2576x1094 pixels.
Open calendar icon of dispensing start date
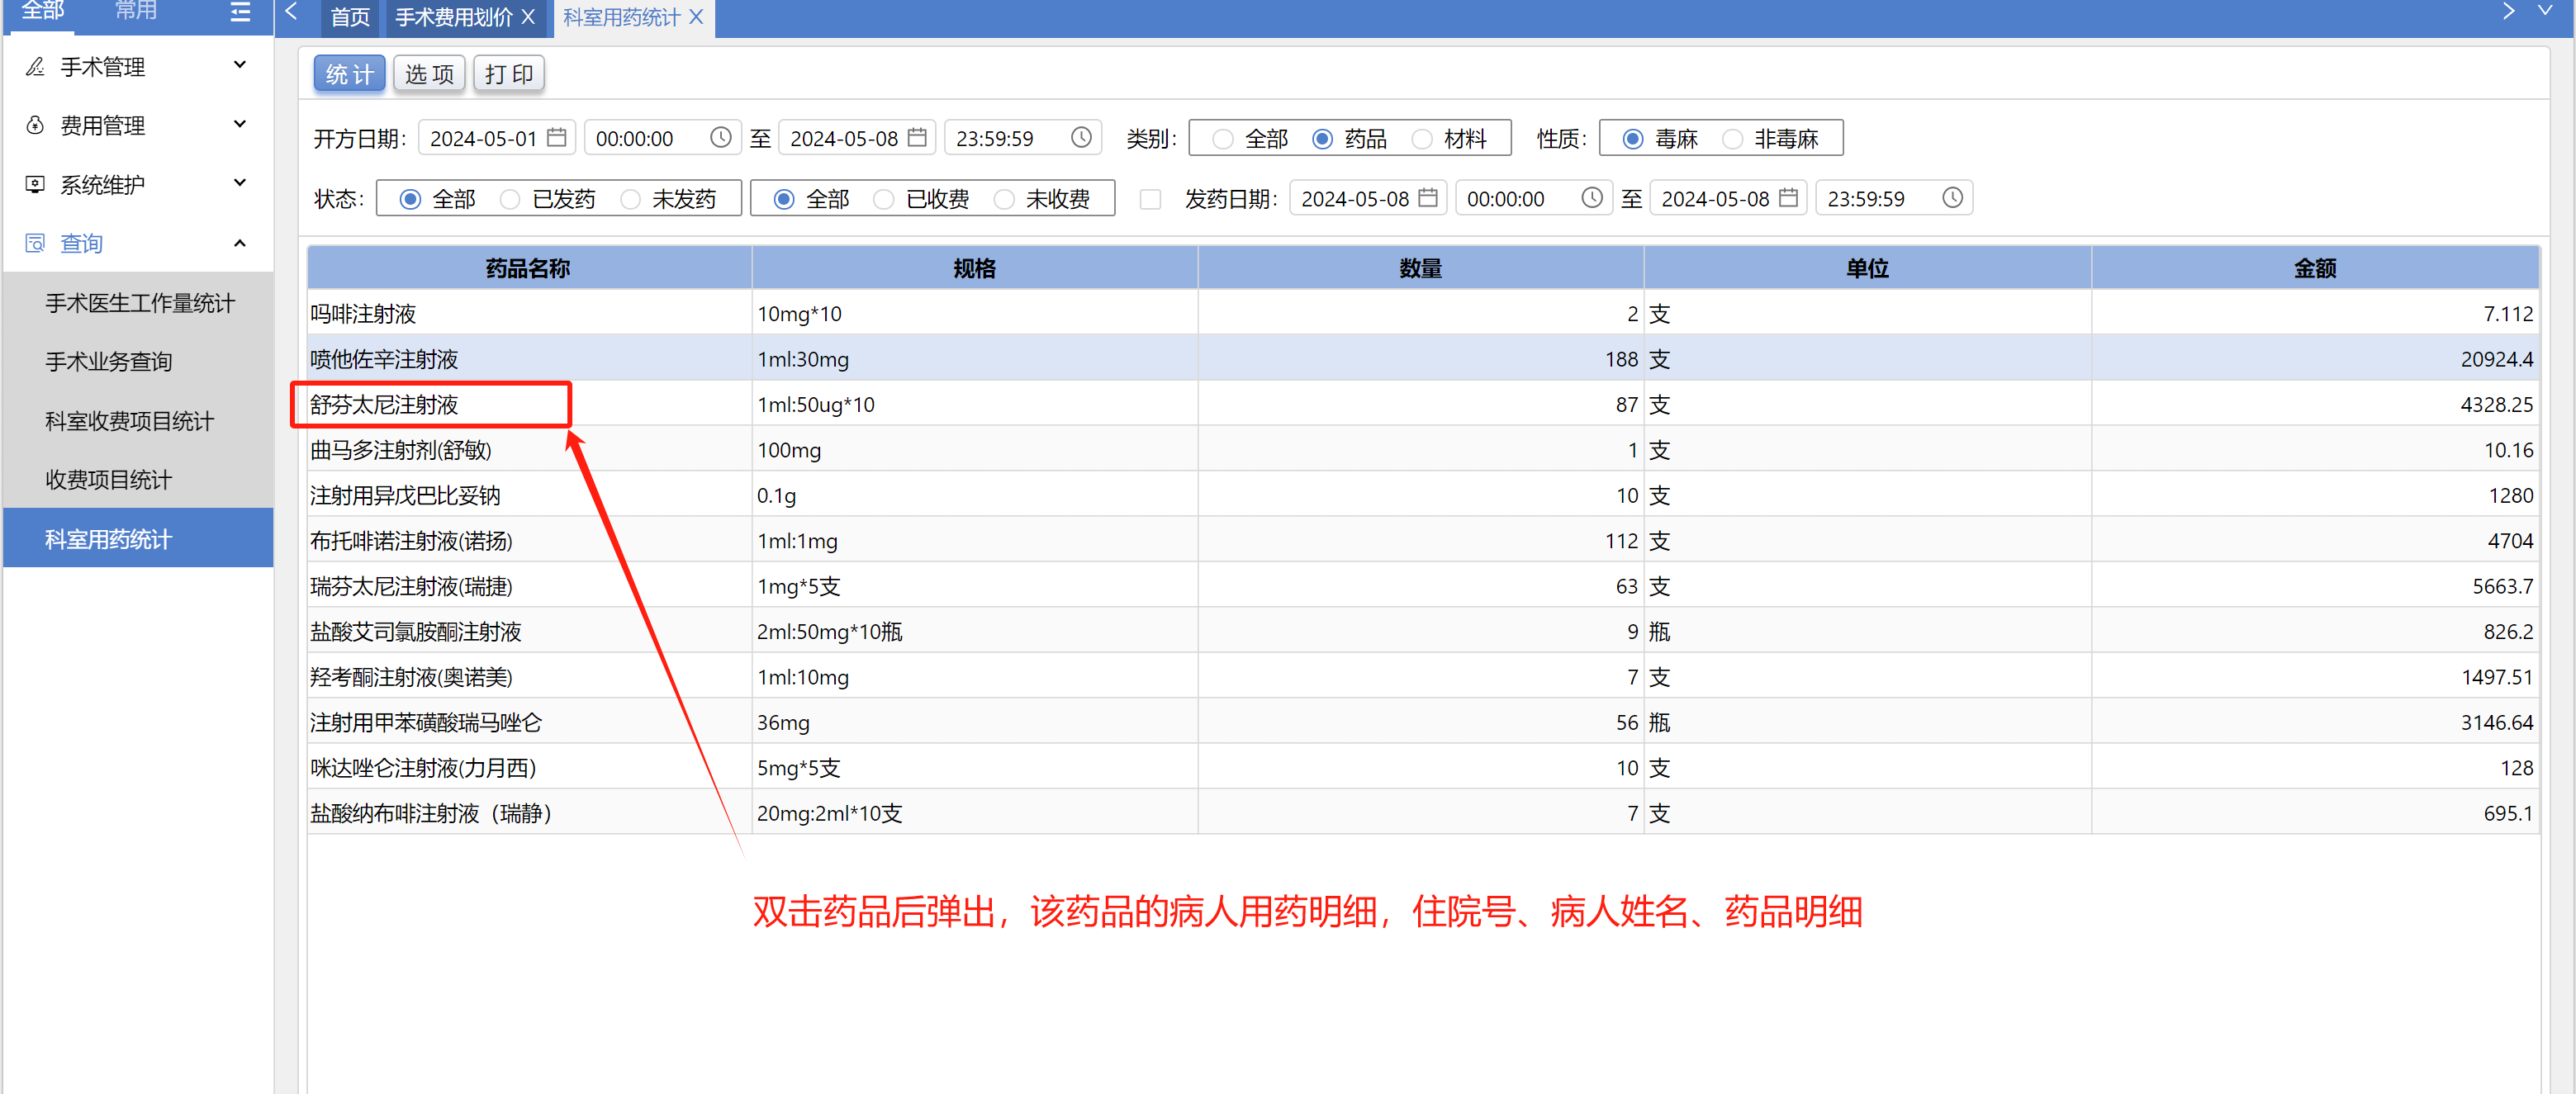coord(1428,198)
